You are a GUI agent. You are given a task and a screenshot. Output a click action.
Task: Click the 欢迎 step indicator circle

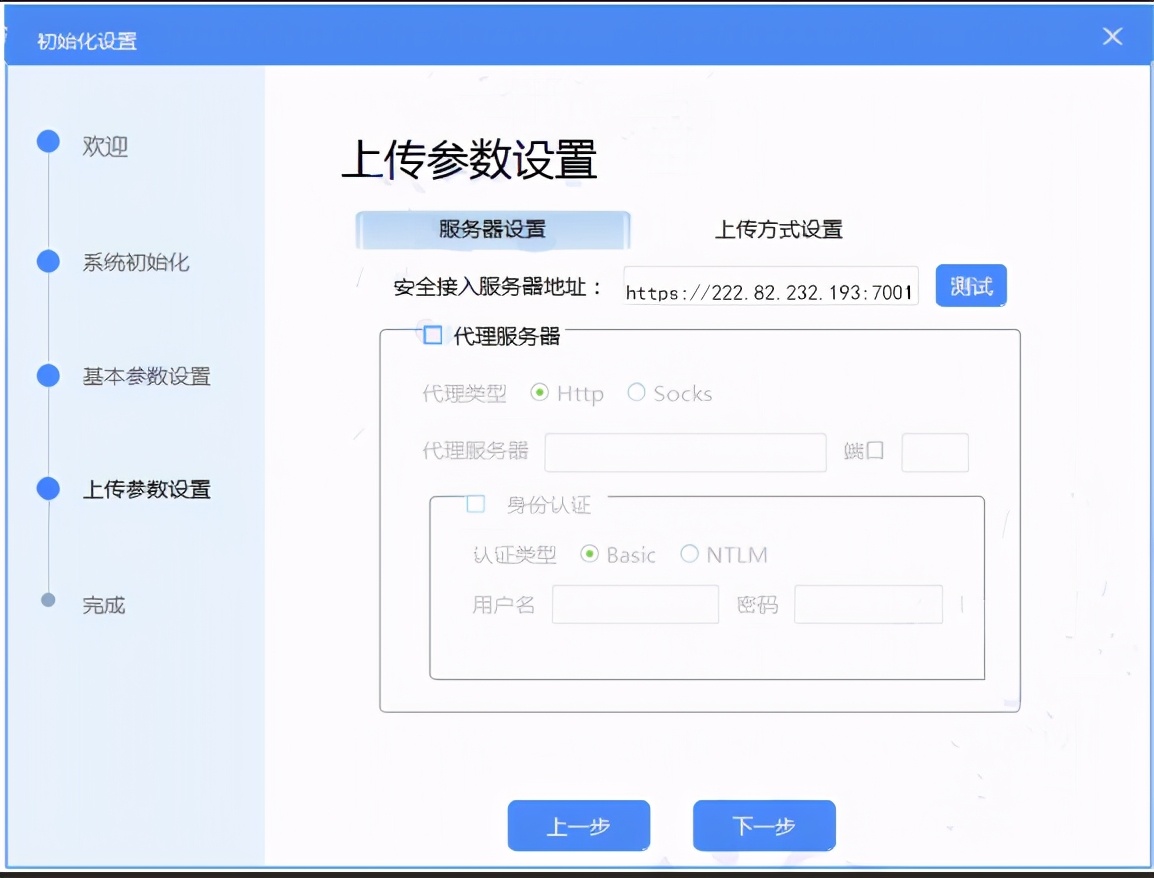click(50, 143)
